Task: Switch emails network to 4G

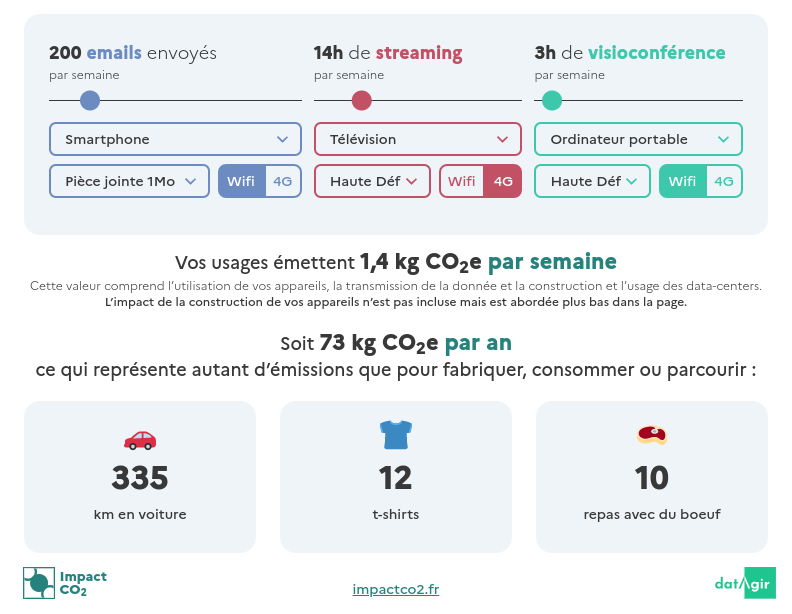Action: [x=283, y=181]
